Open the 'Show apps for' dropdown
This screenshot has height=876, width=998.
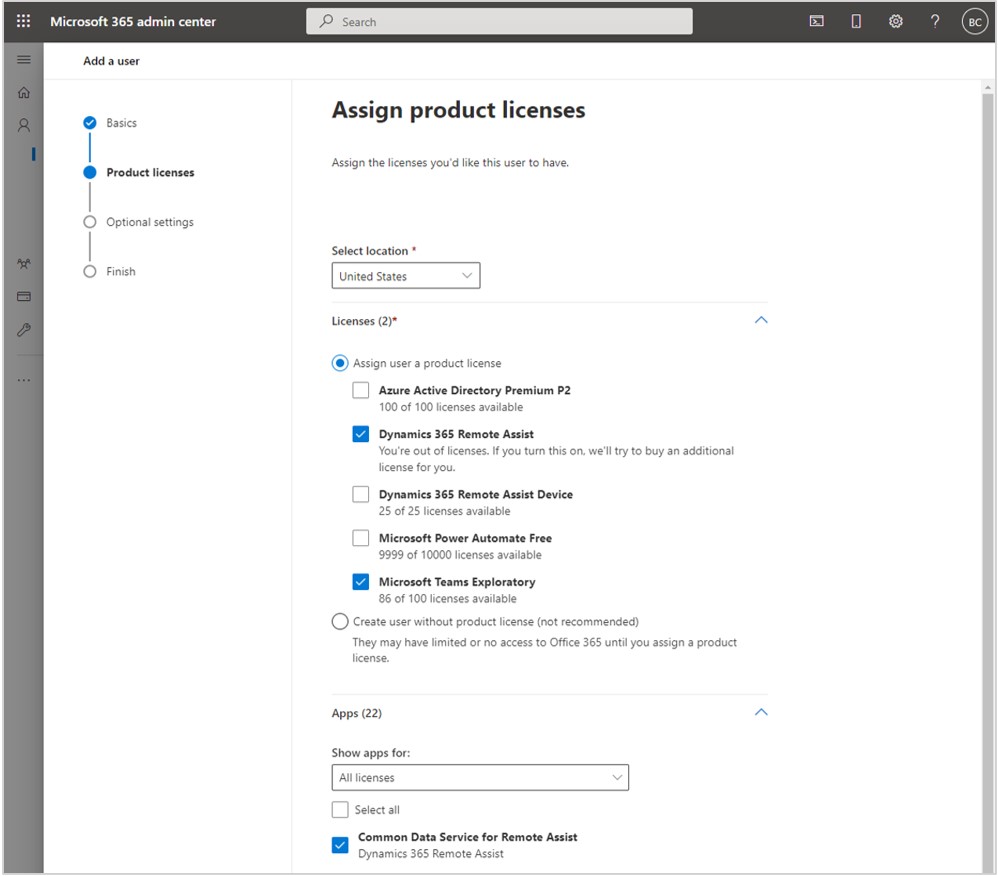[x=480, y=777]
